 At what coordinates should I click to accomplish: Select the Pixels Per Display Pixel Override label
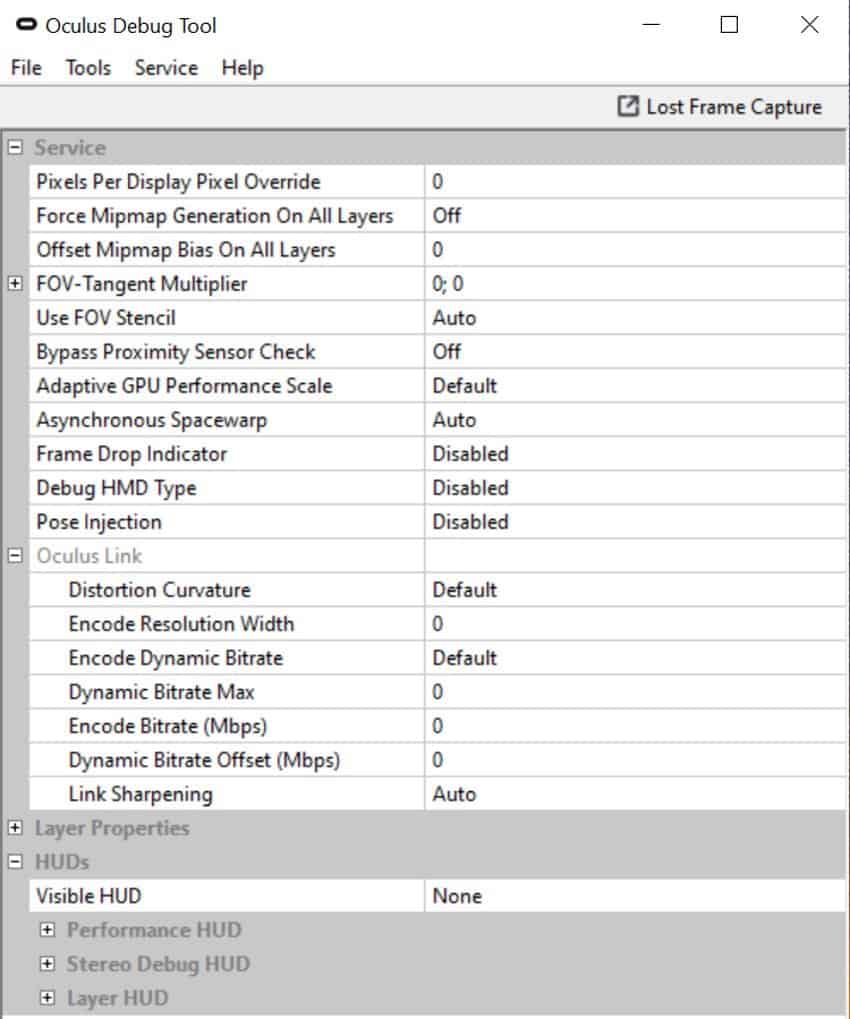(x=178, y=181)
